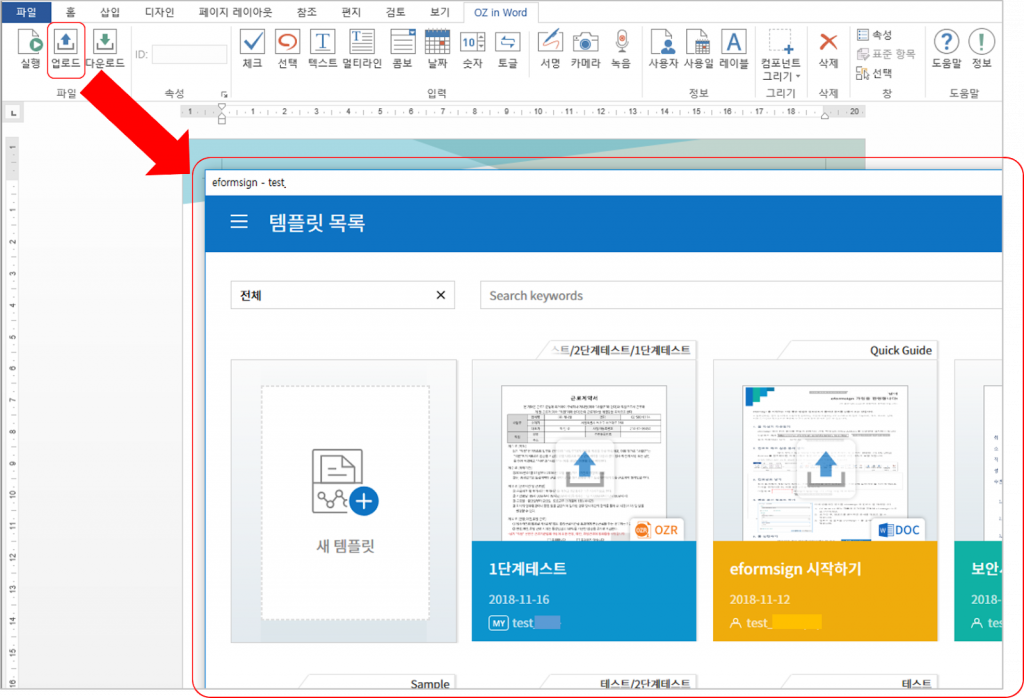Insert a 체크 checkbox component

point(252,49)
